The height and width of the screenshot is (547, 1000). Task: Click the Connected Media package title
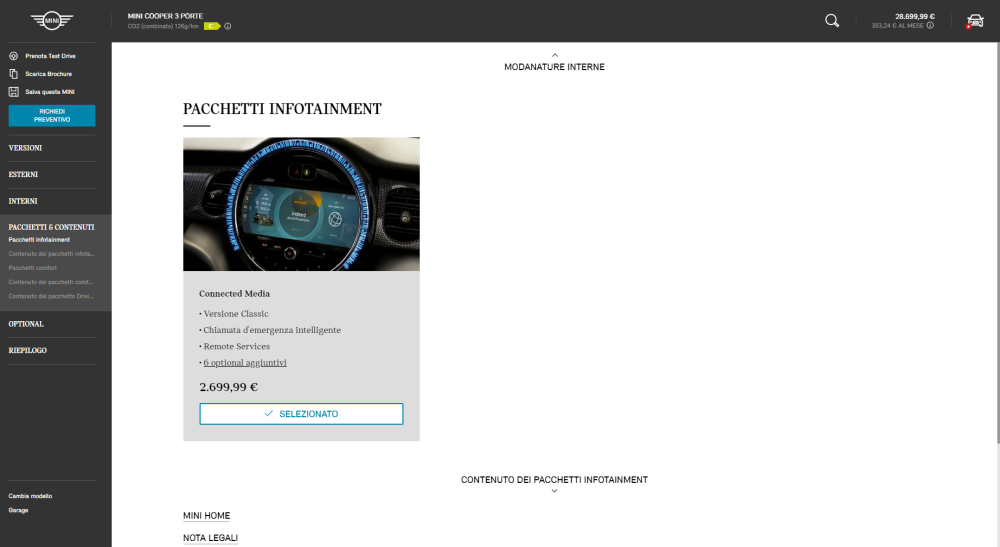click(x=234, y=294)
